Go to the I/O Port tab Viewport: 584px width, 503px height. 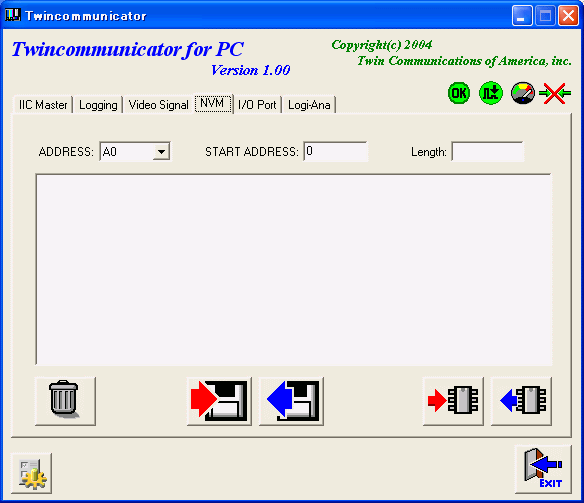(257, 105)
